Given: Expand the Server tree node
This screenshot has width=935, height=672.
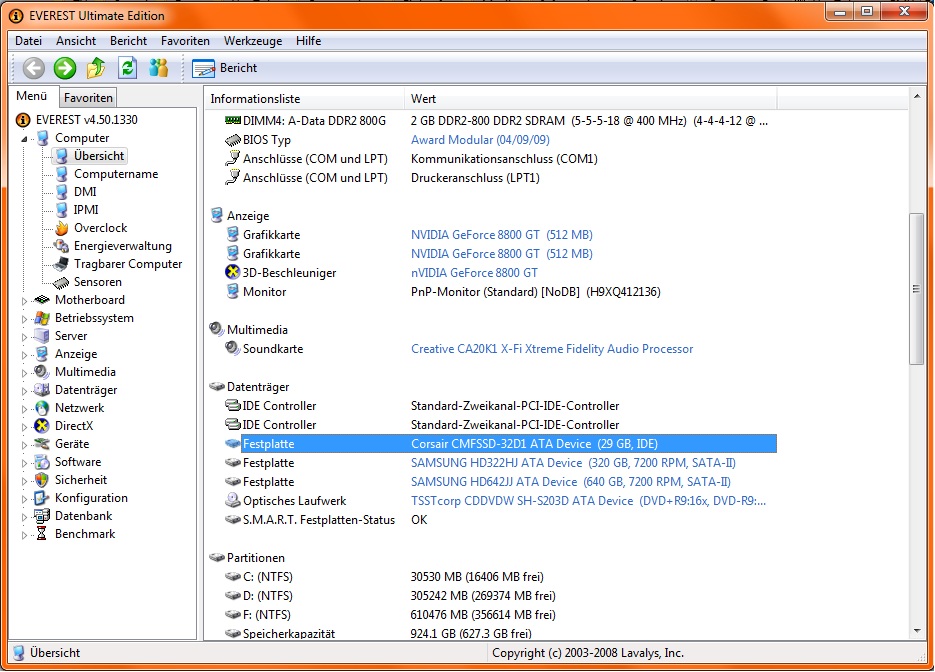Looking at the screenshot, I should click(24, 337).
